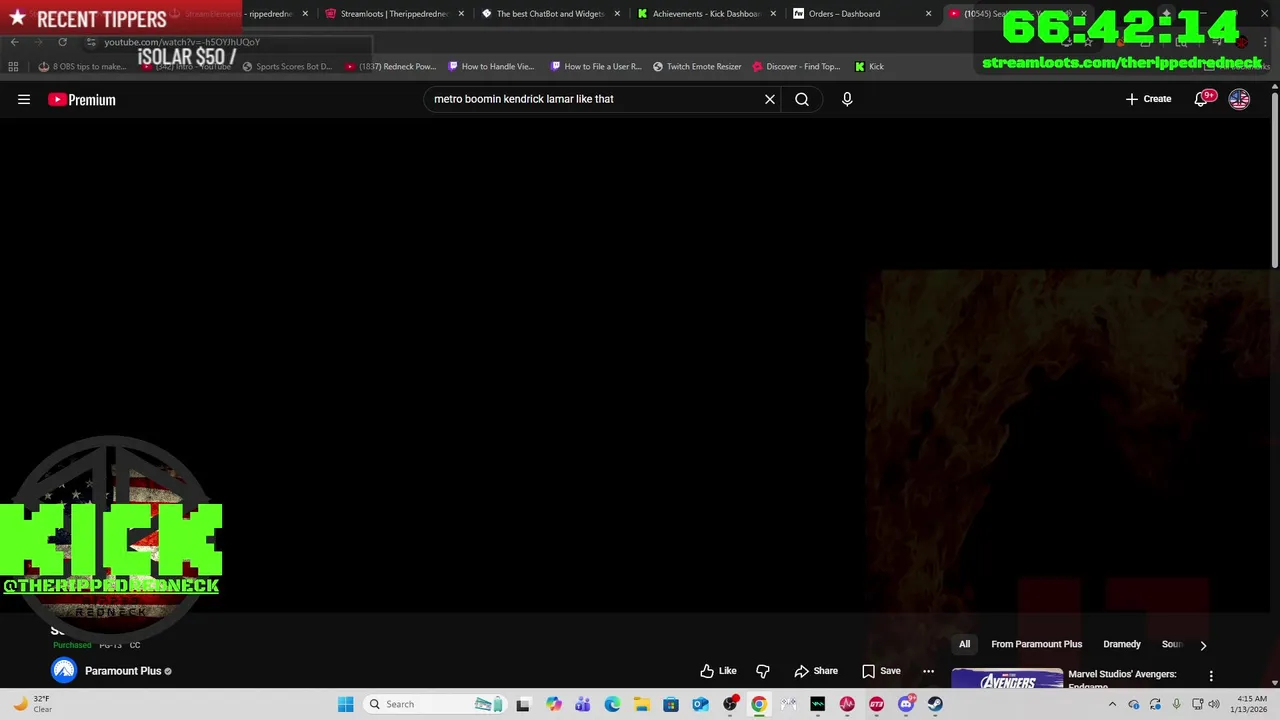Open How to Handle Vie... bookmark

tap(492, 67)
